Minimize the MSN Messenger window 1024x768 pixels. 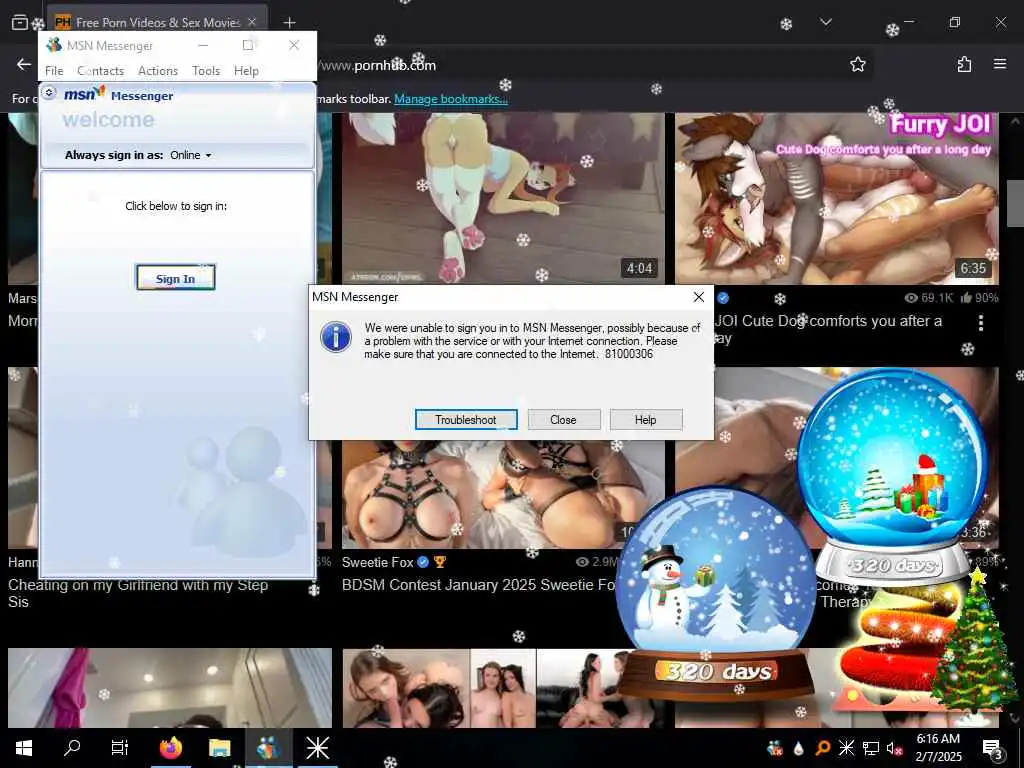(x=203, y=45)
